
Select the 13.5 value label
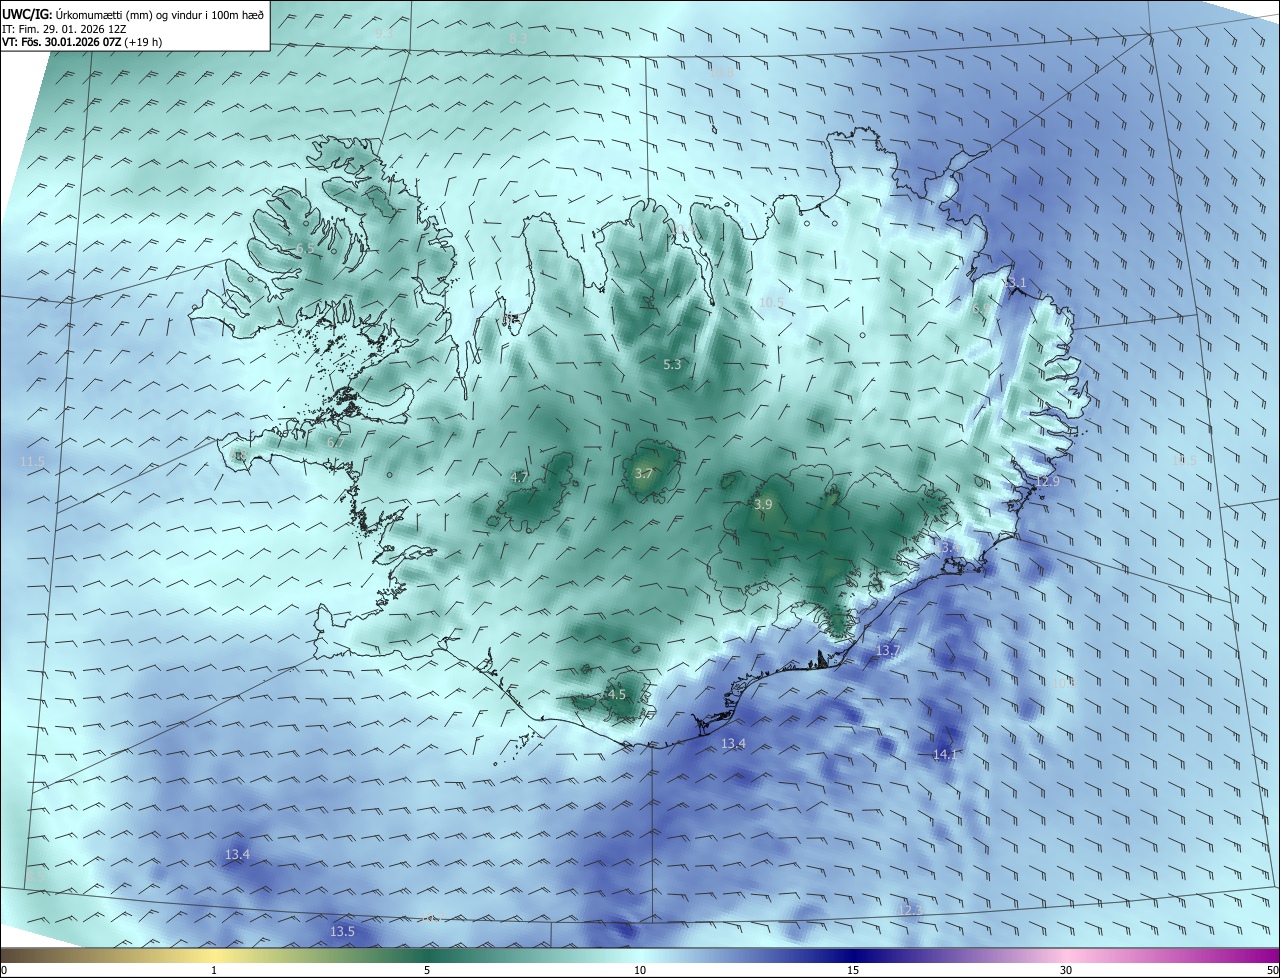point(342,931)
